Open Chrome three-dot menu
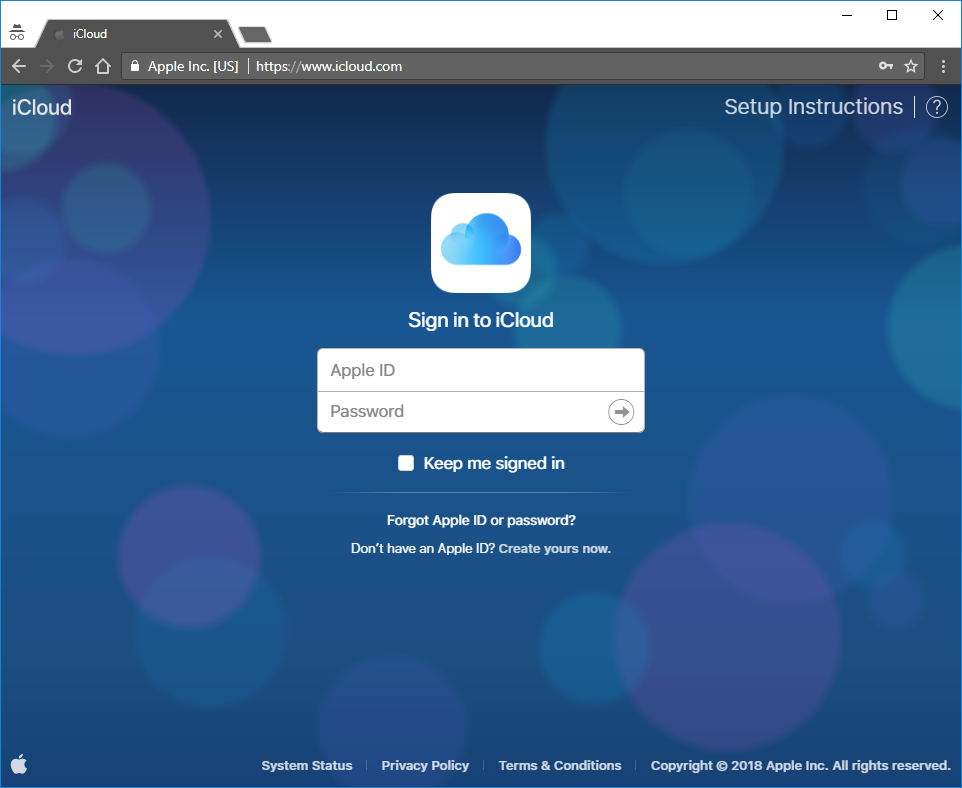The height and width of the screenshot is (788, 962). (942, 66)
